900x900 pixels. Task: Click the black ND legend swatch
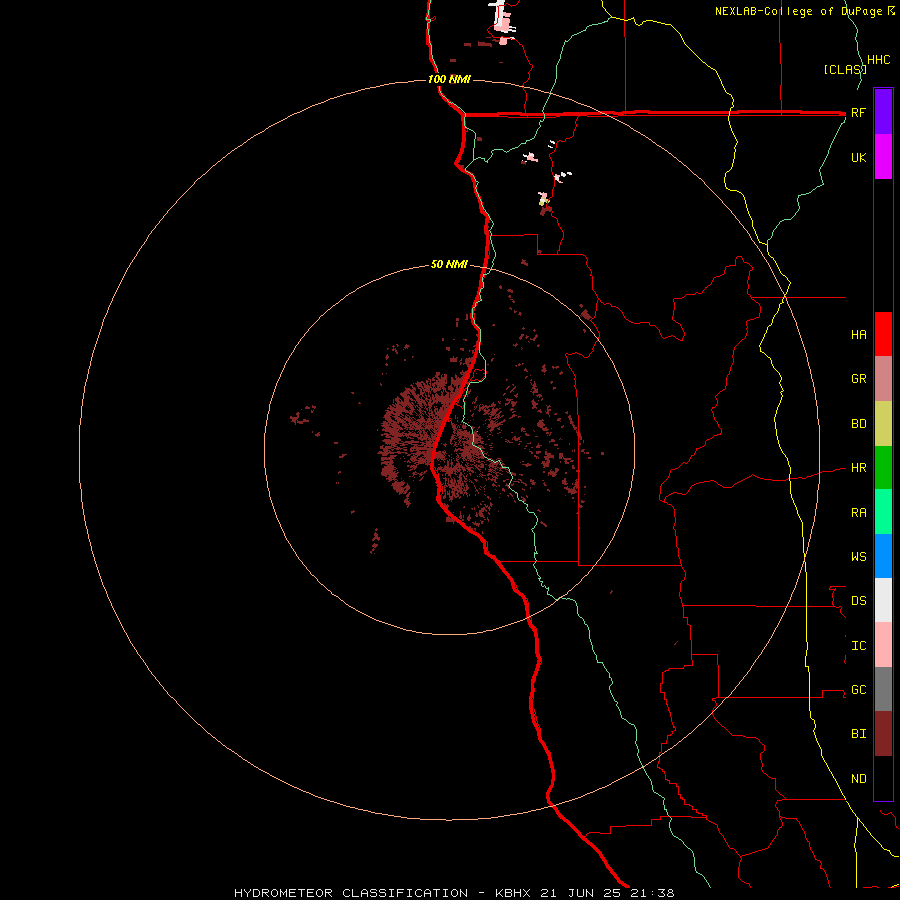883,778
